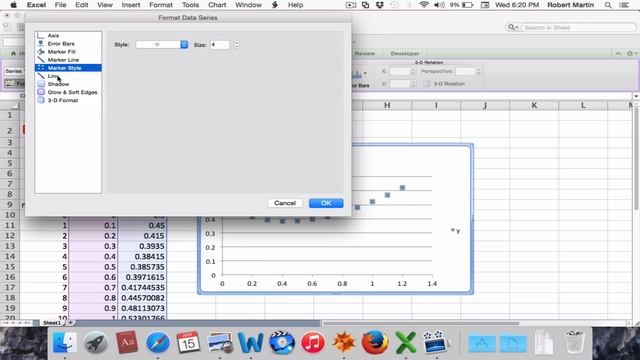640x360 pixels.
Task: Switch to the Developer ribbon tab
Action: tap(404, 53)
